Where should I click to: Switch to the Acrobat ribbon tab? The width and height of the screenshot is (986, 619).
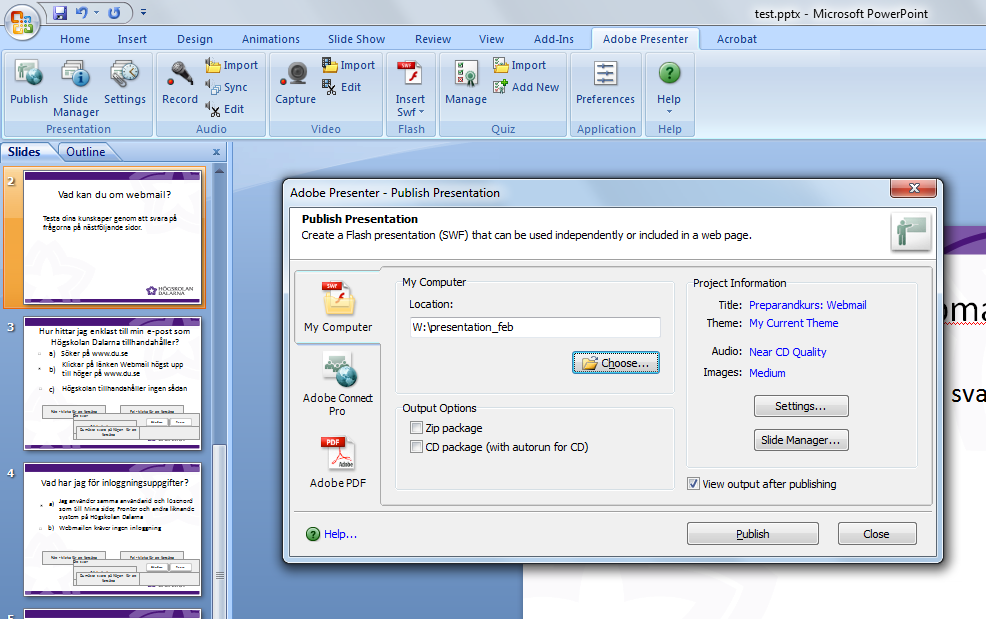click(737, 39)
